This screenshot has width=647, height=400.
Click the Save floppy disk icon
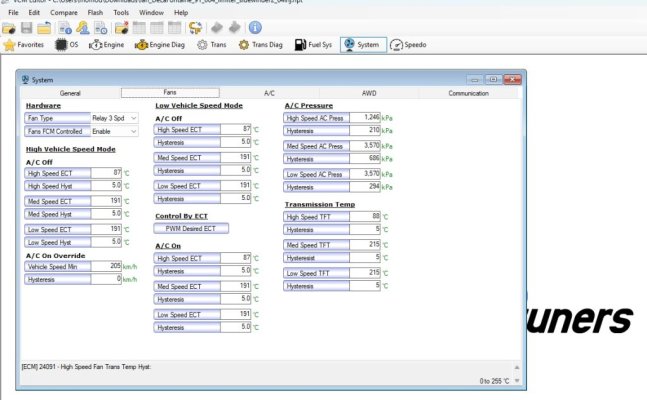[26, 28]
